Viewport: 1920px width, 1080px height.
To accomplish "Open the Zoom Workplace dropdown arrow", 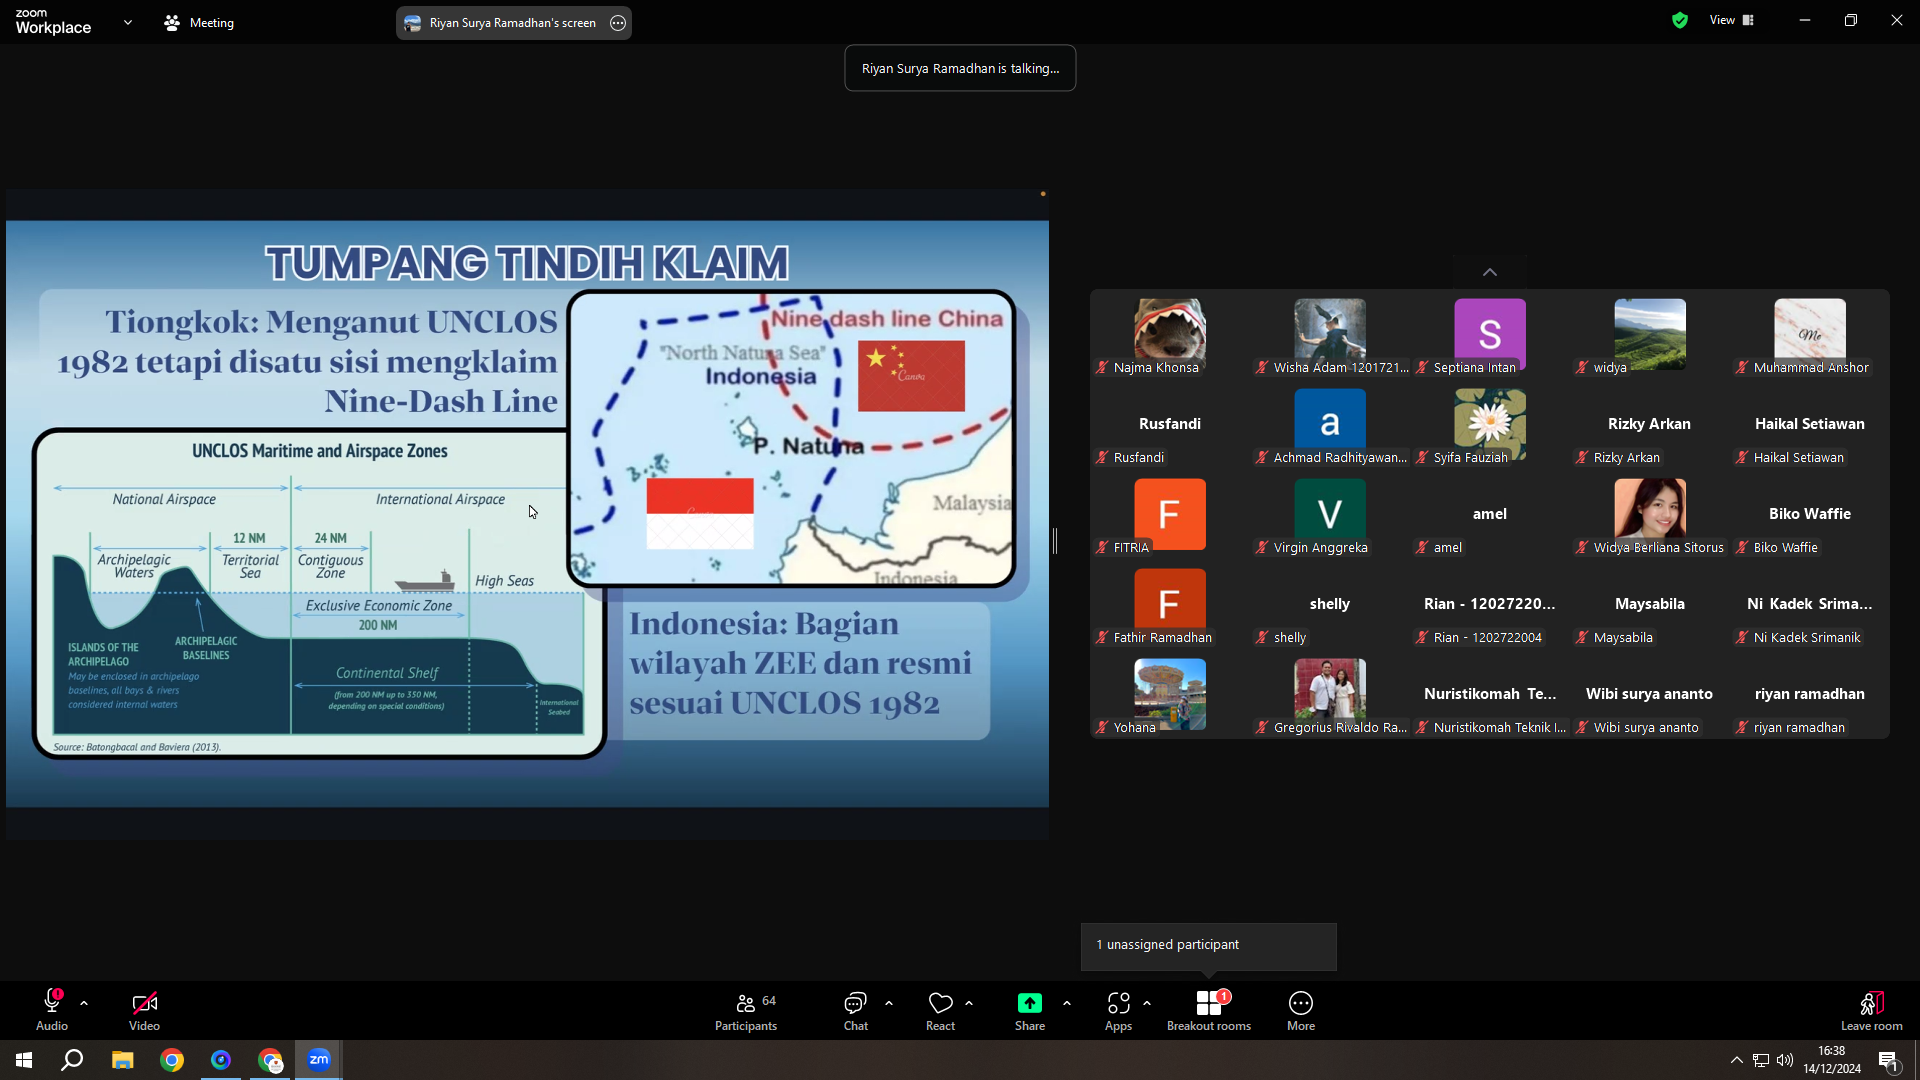I will [128, 22].
